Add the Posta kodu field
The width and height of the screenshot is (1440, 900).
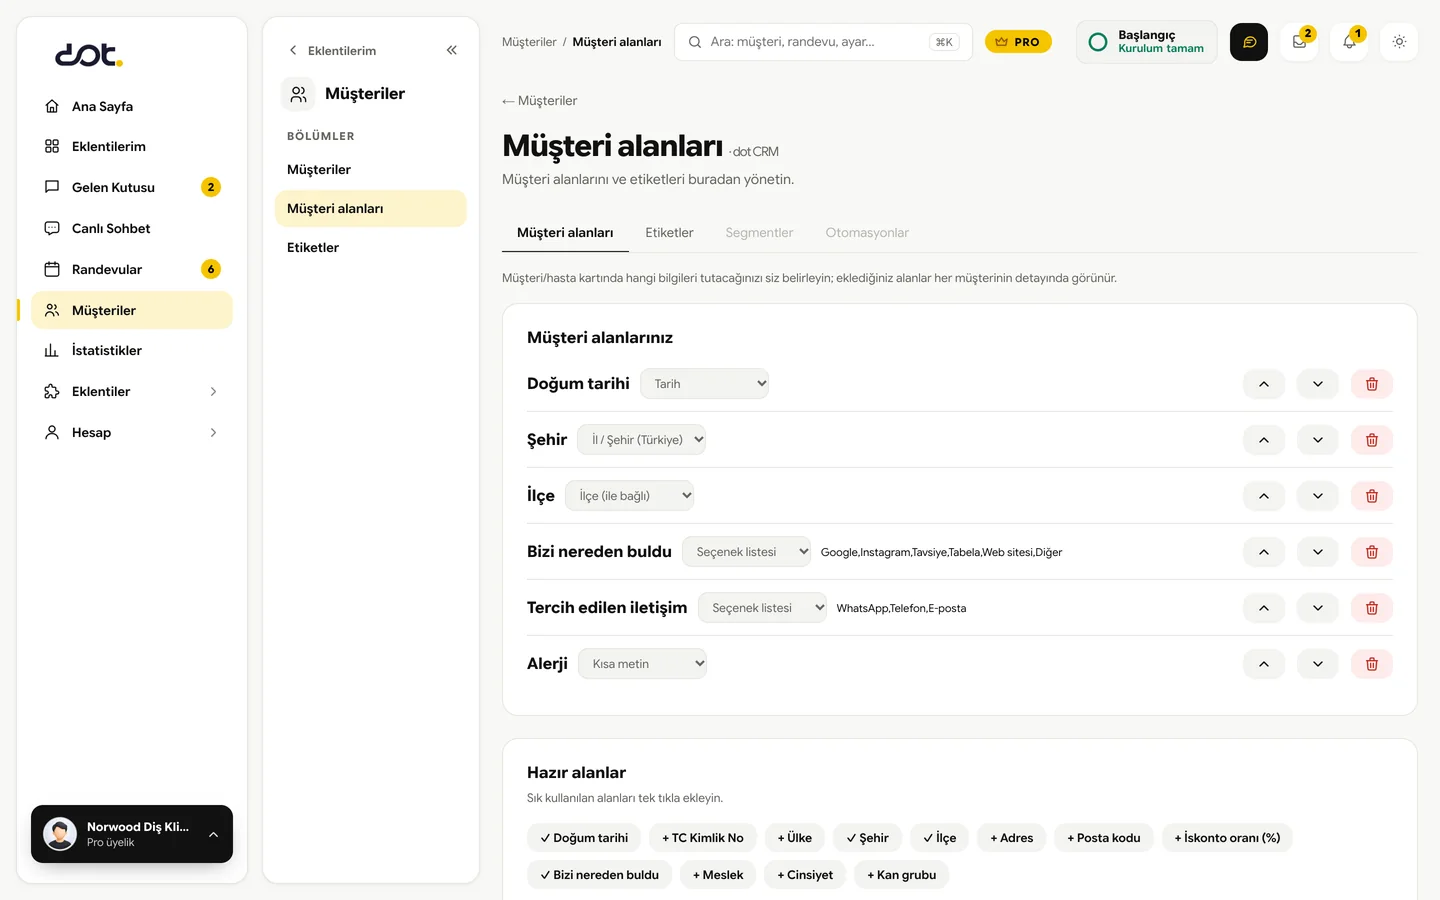pos(1104,838)
